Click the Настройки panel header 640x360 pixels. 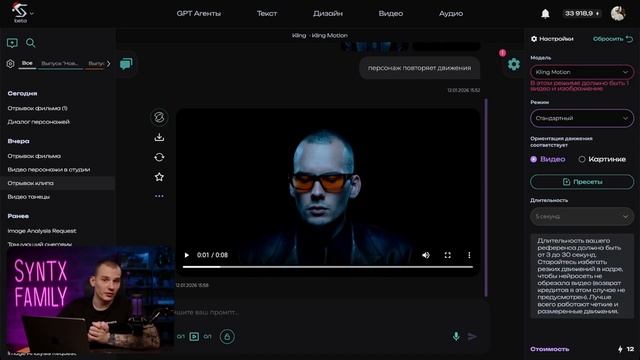pyautogui.click(x=552, y=39)
